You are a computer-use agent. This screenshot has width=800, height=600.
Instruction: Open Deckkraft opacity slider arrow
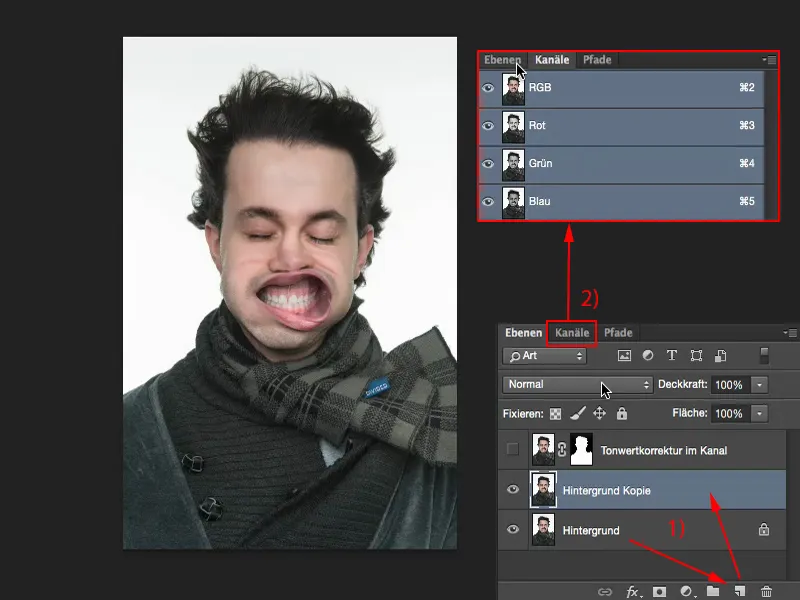[x=760, y=385]
